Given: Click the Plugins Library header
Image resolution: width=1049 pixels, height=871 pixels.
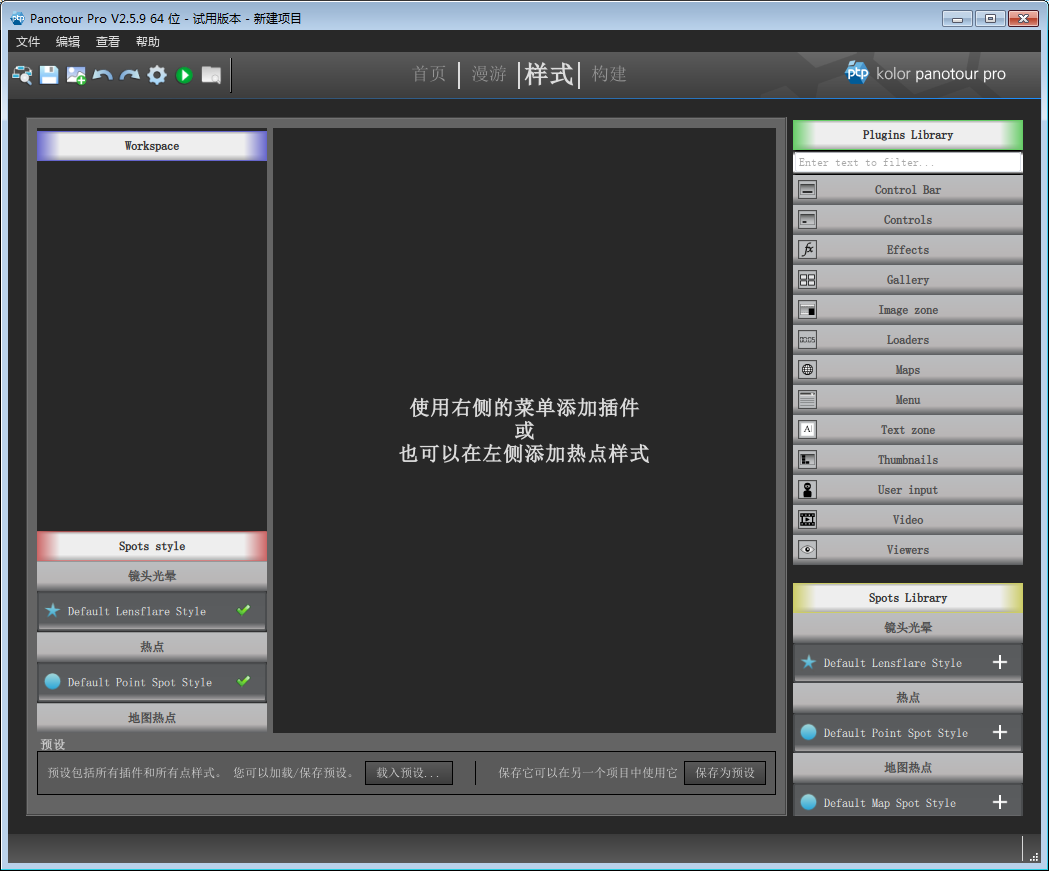Looking at the screenshot, I should click(908, 134).
